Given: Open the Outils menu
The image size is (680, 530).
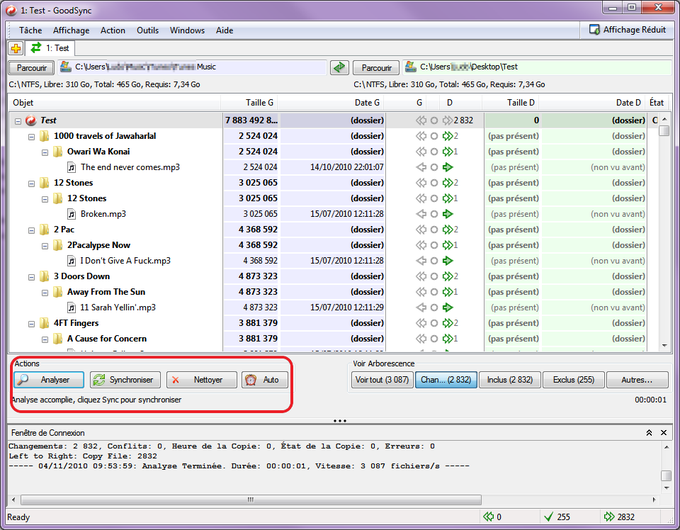Looking at the screenshot, I should [x=147, y=30].
